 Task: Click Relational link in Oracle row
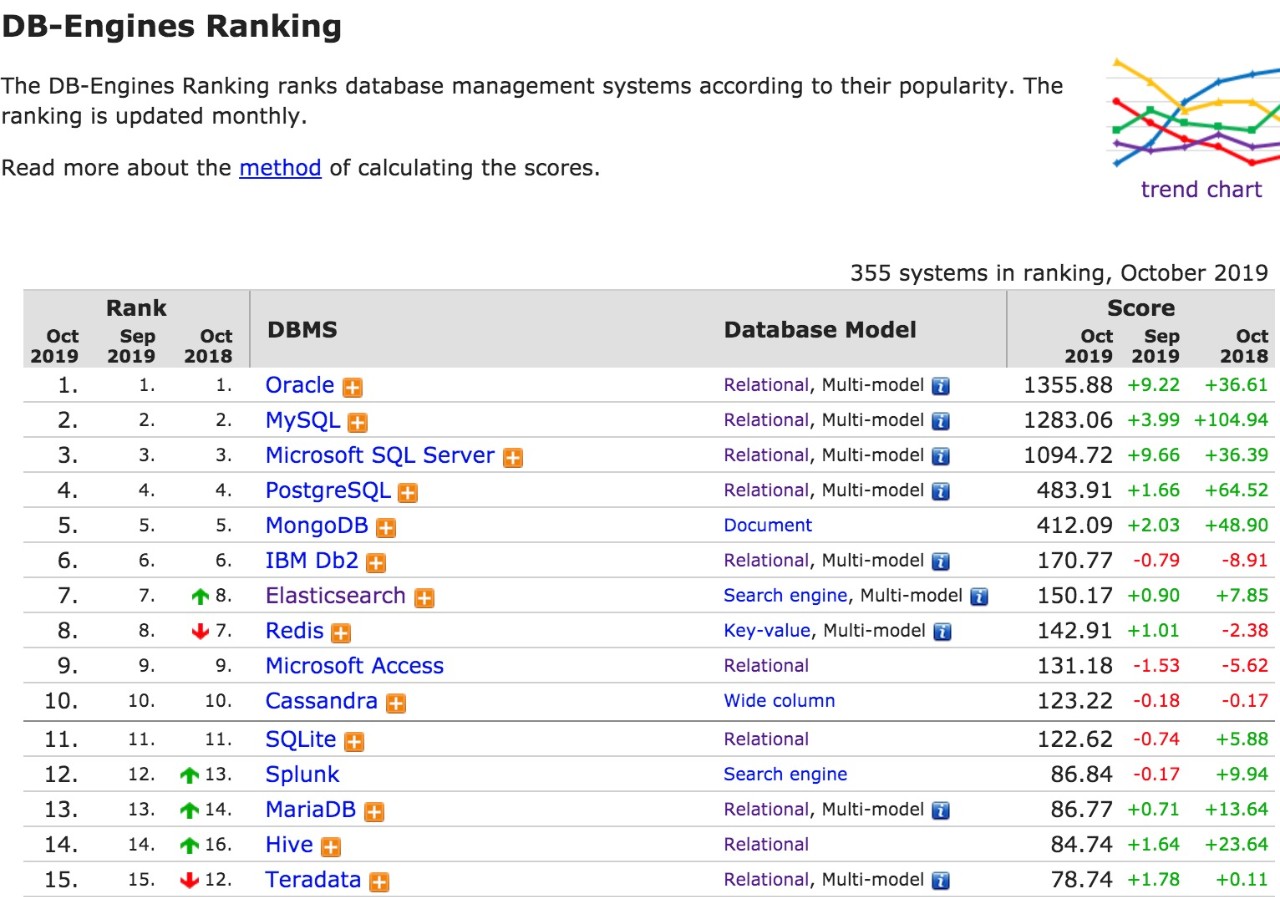click(x=767, y=385)
